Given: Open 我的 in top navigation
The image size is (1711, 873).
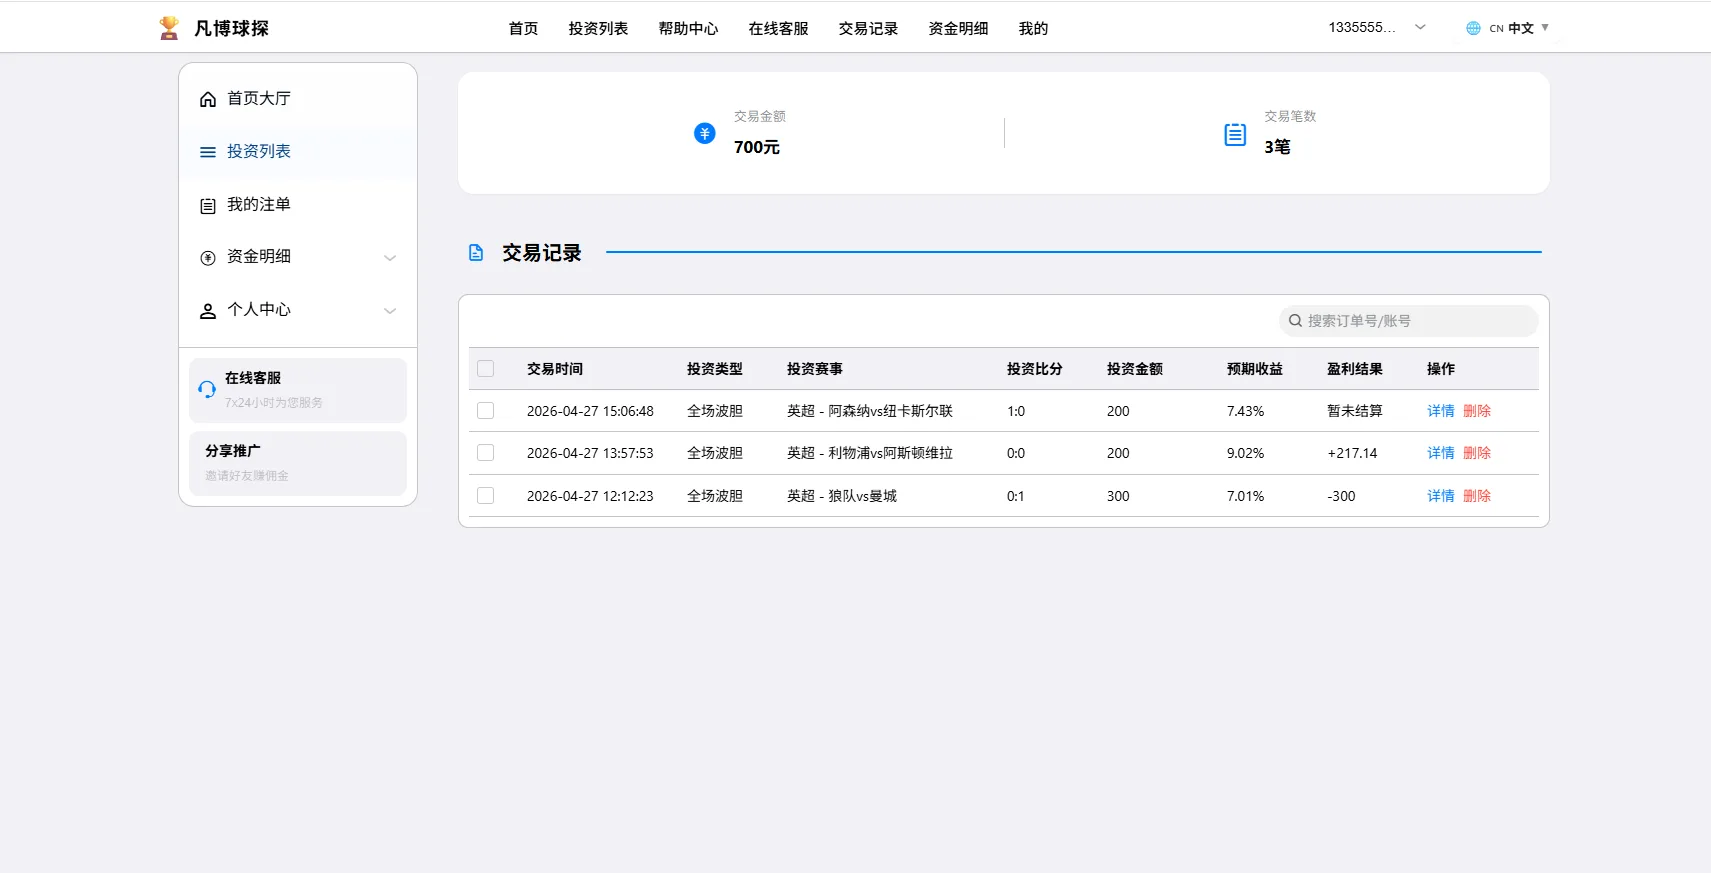Looking at the screenshot, I should 1033,29.
